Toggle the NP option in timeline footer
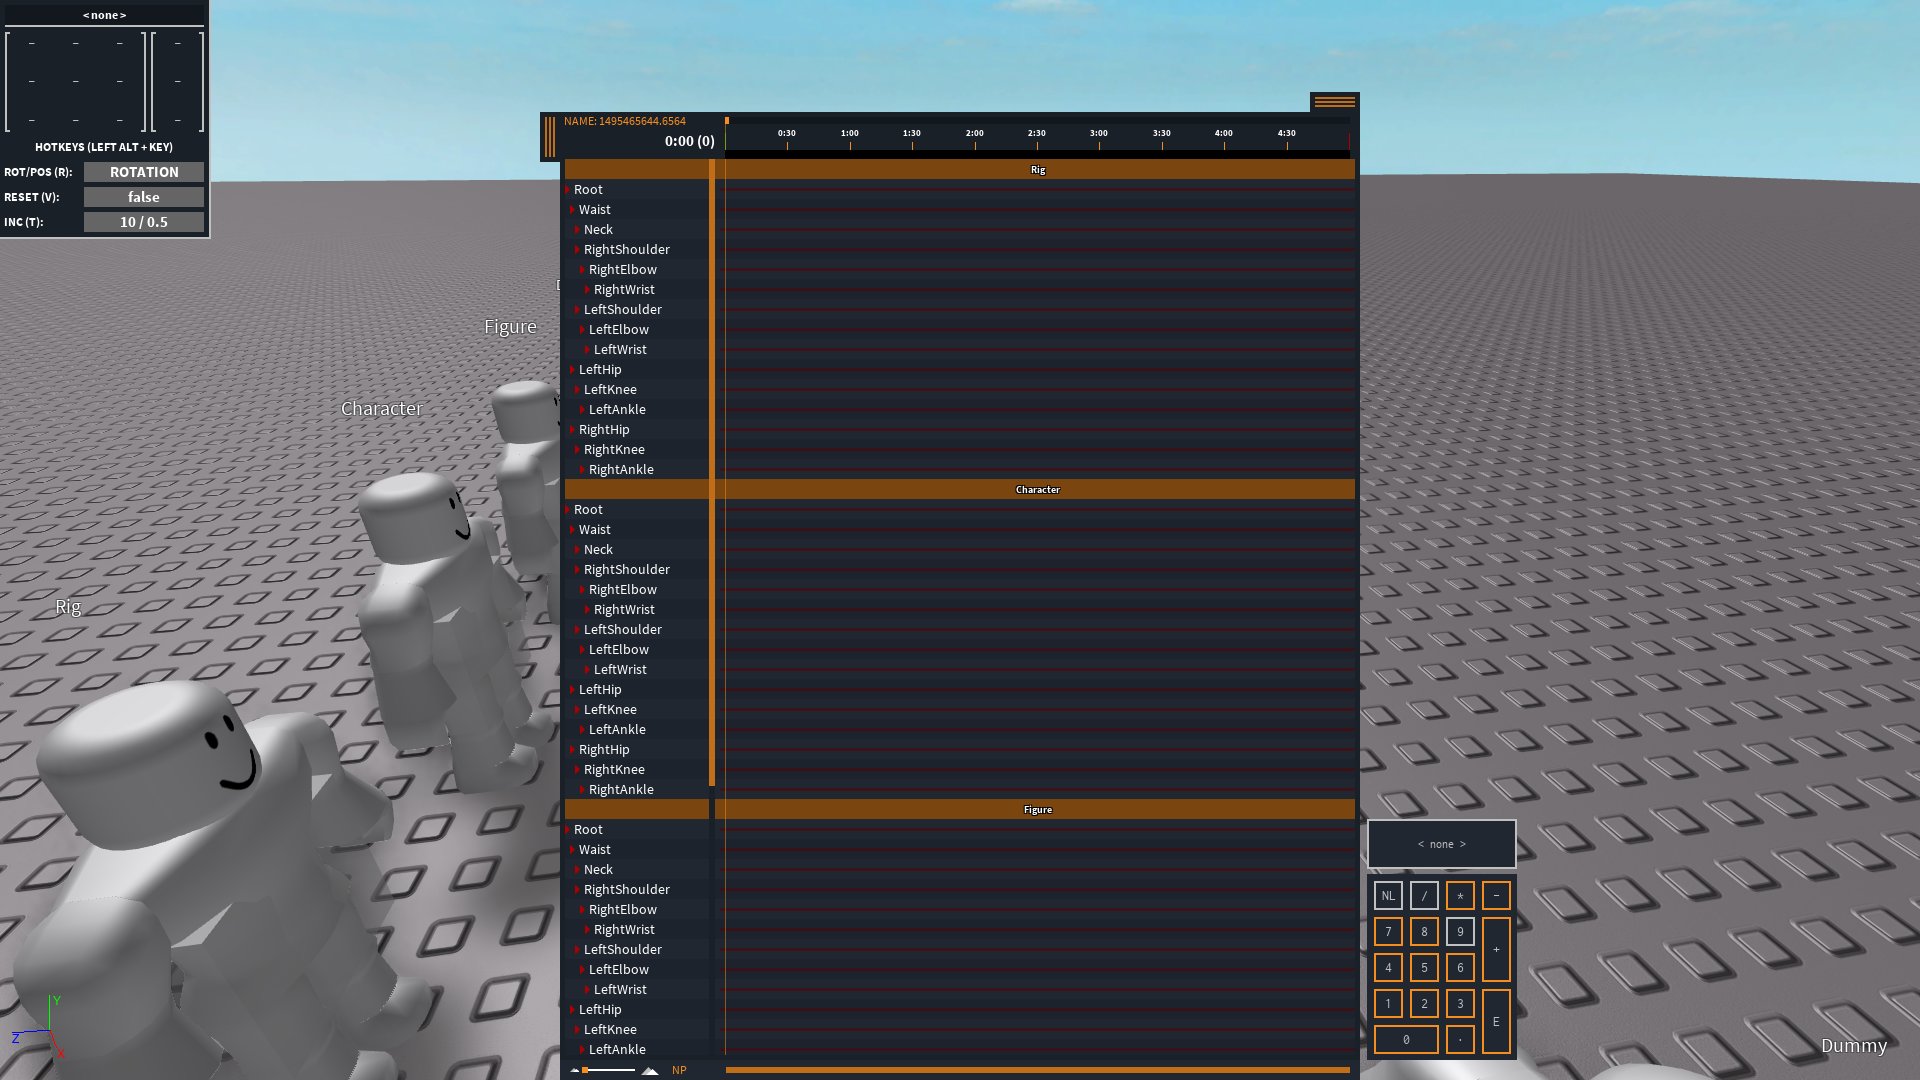 coord(679,1070)
